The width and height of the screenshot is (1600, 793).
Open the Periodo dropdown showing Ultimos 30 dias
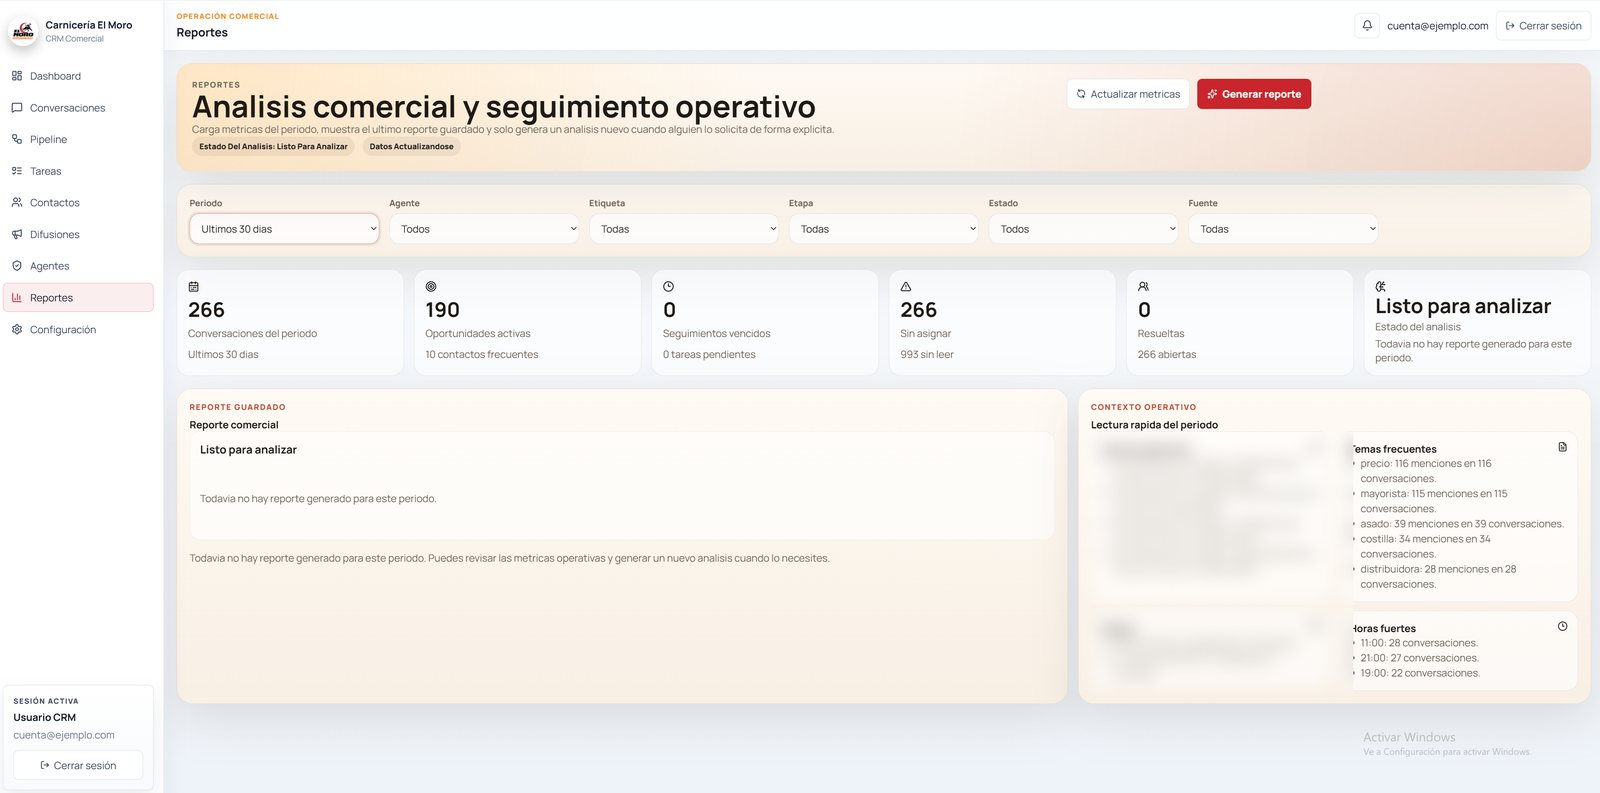click(x=284, y=229)
